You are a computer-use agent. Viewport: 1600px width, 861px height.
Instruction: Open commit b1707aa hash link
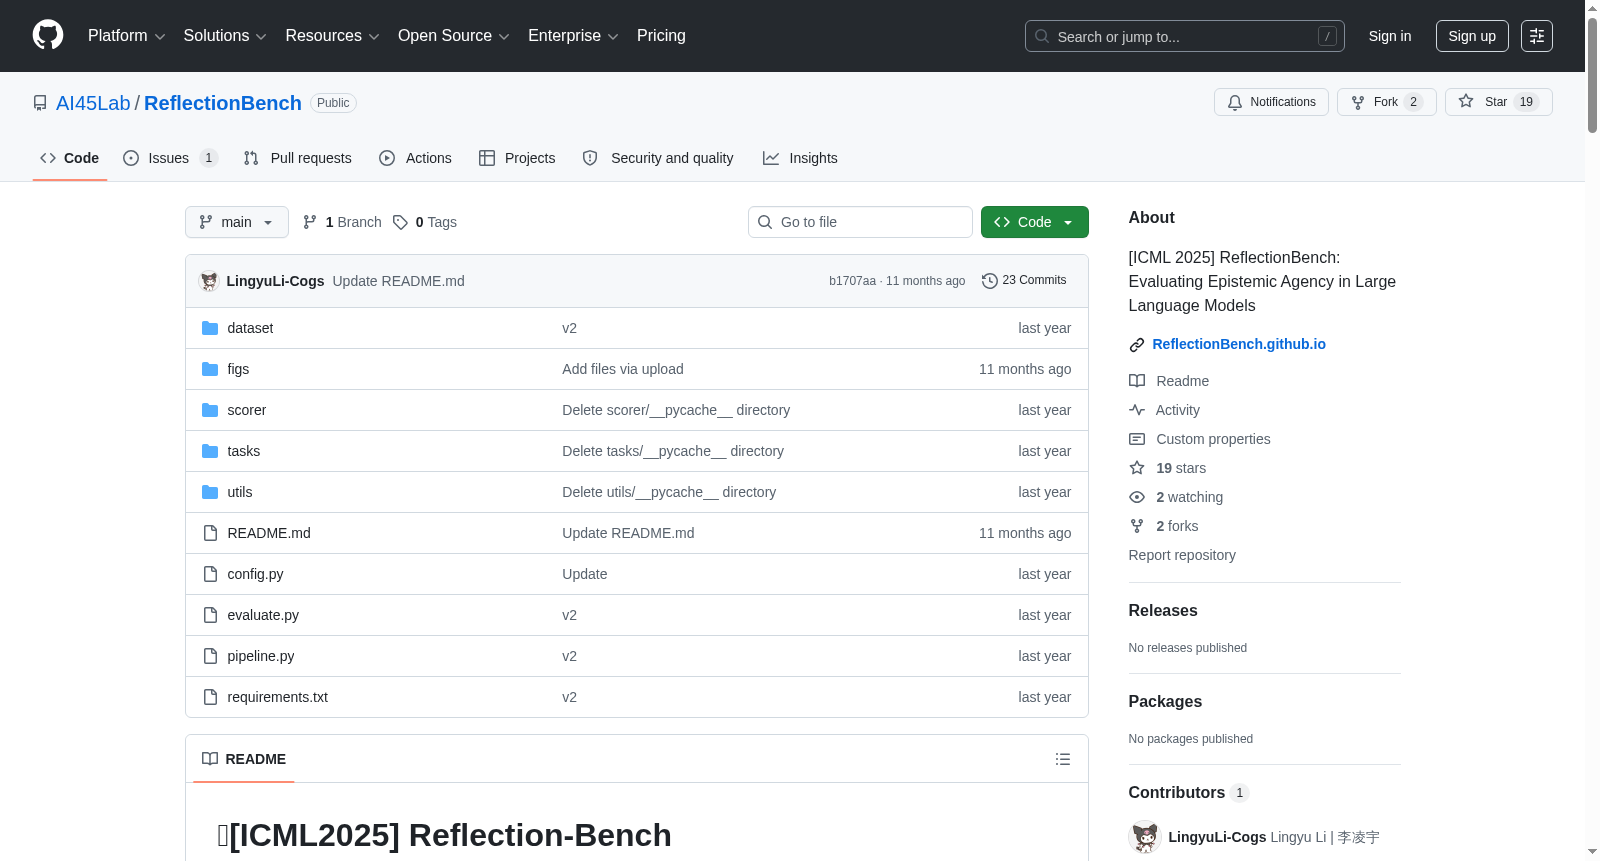pos(852,281)
